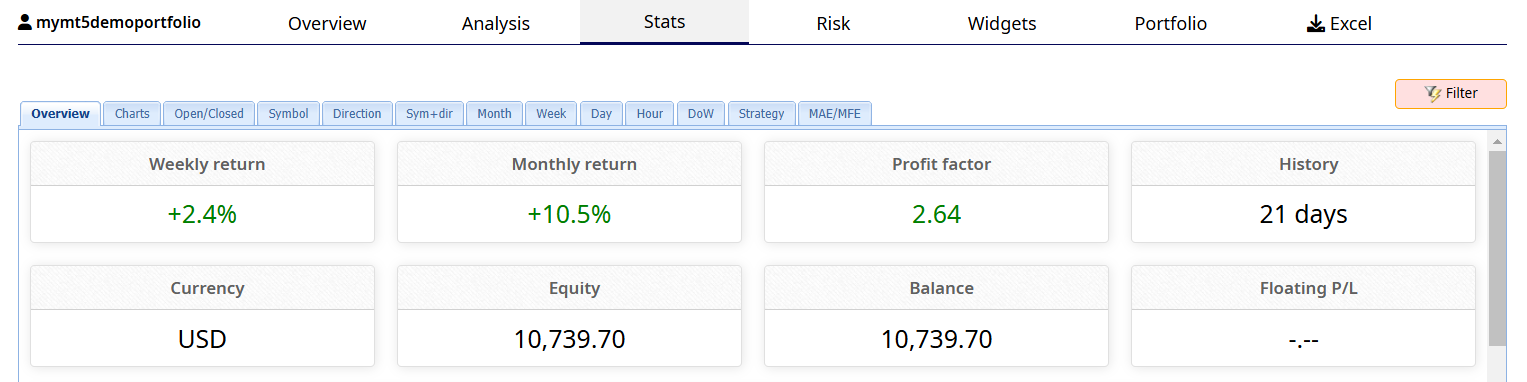Screen dimensions: 1527x382
Task: Click the user profile icon beside mymt5demoportfolio
Action: tap(25, 22)
